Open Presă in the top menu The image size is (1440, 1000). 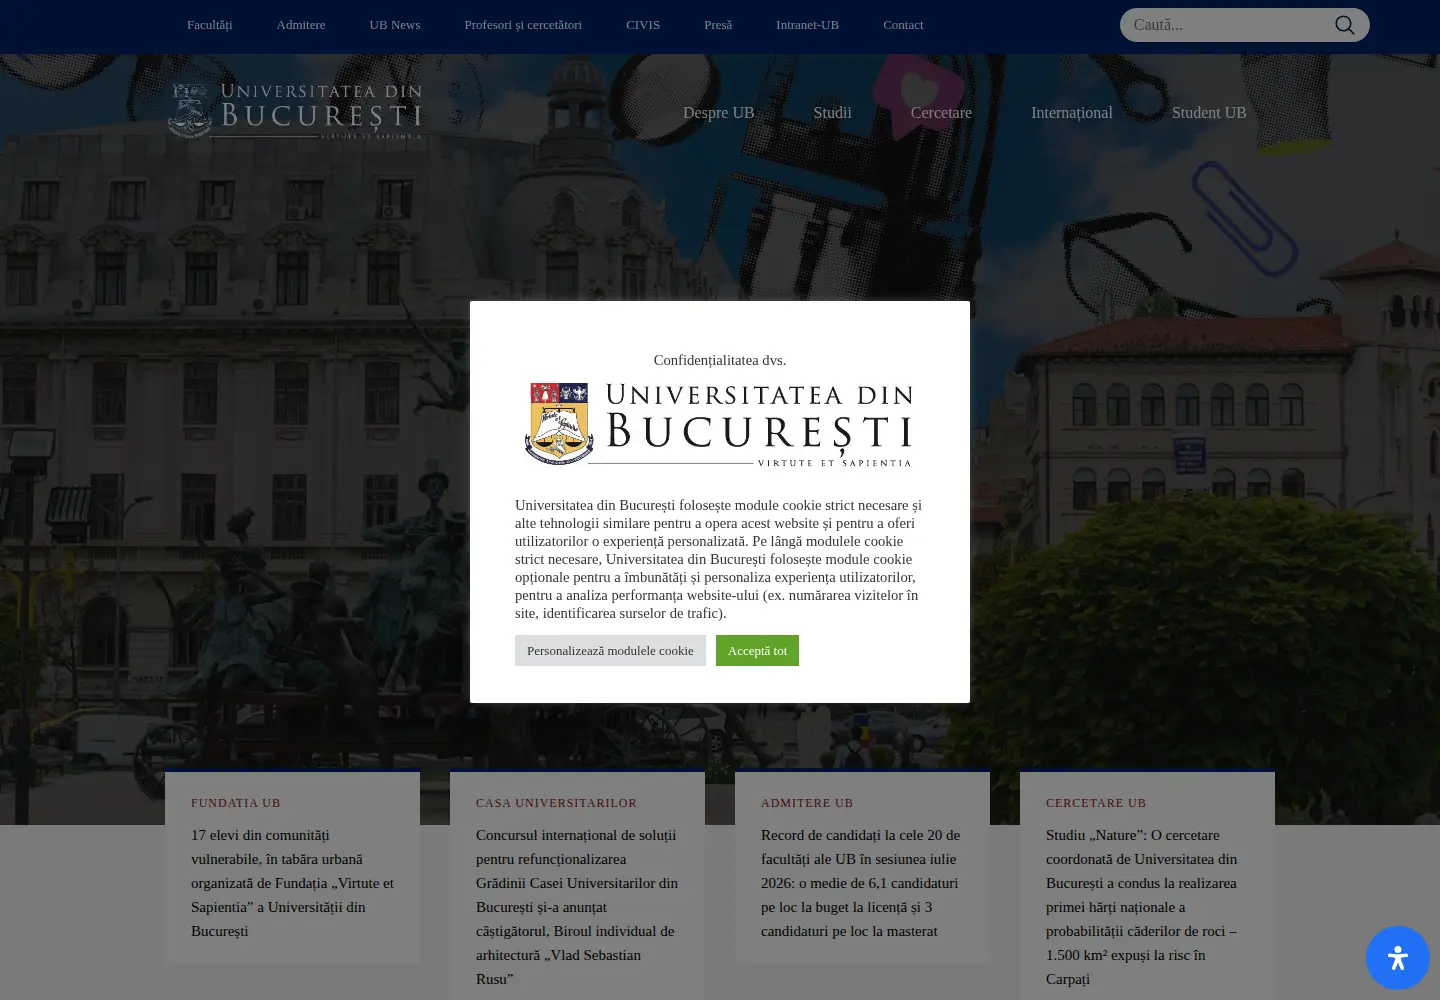pos(718,25)
